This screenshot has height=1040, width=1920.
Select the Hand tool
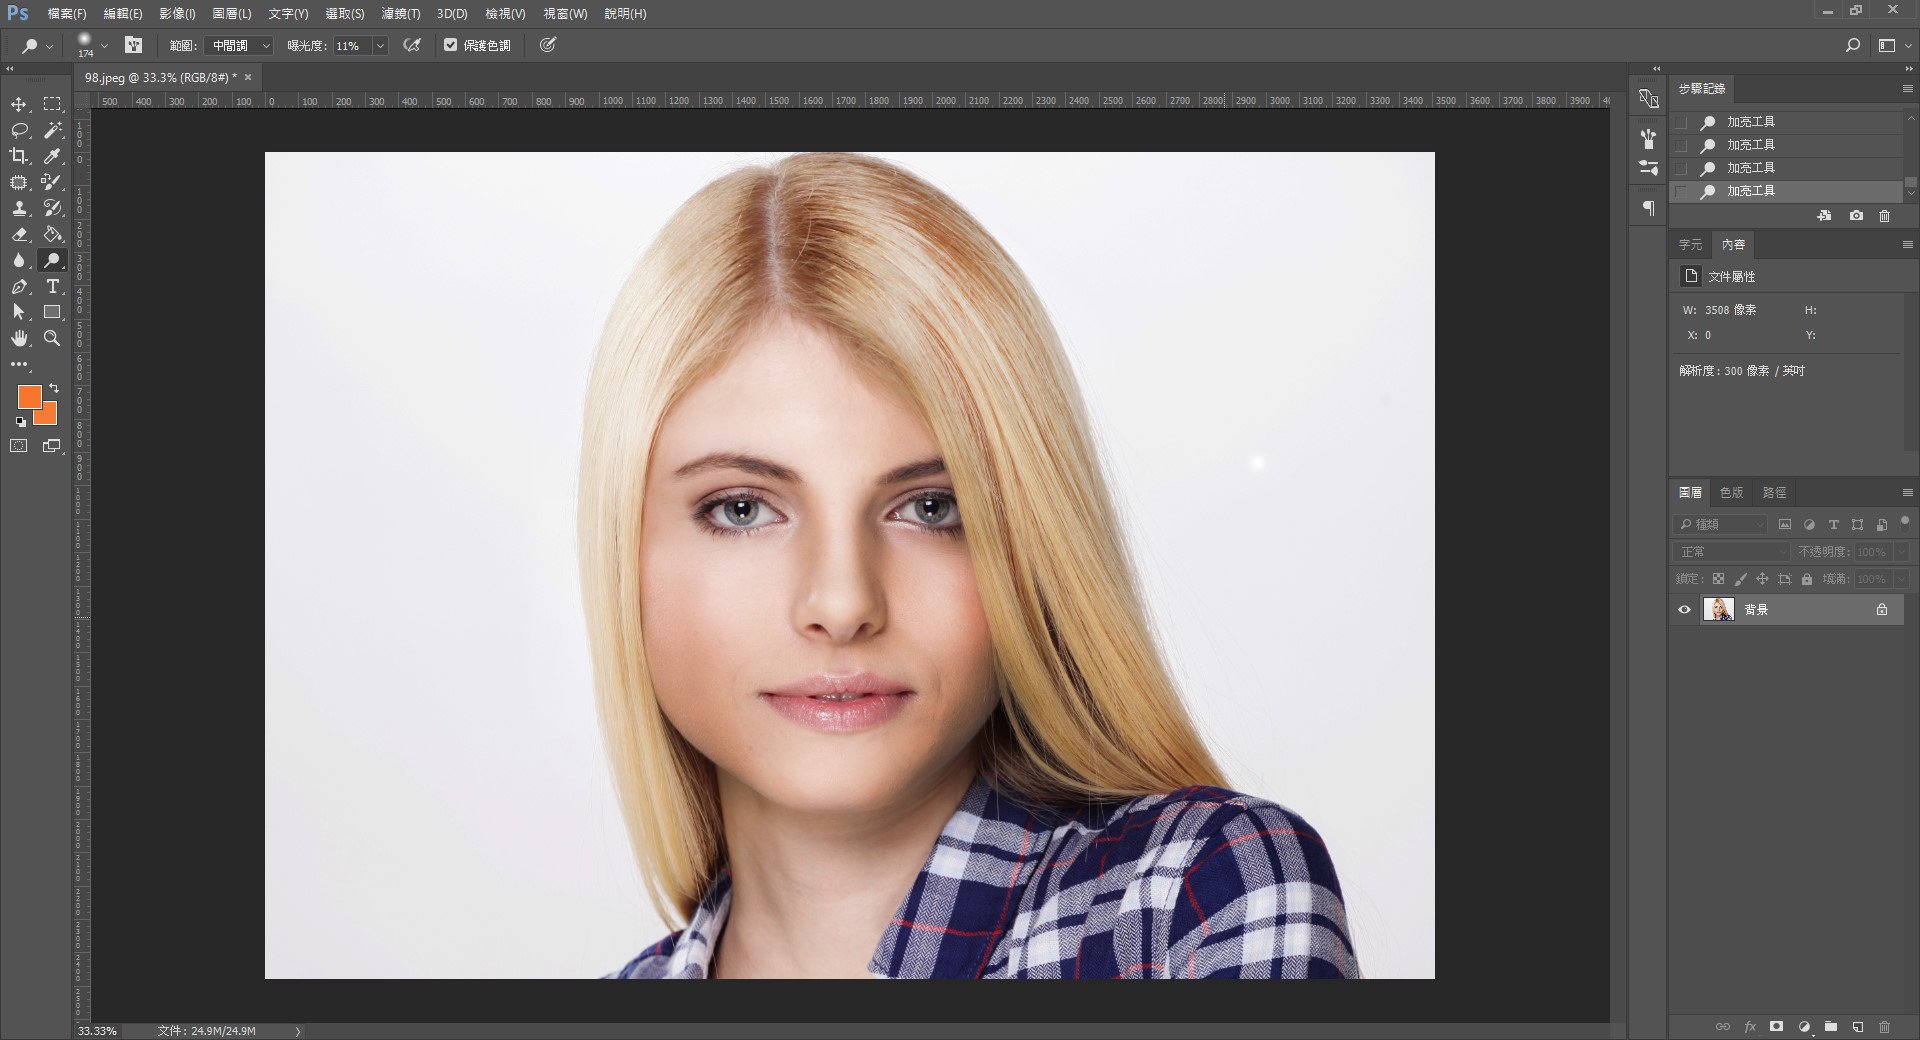click(x=19, y=338)
